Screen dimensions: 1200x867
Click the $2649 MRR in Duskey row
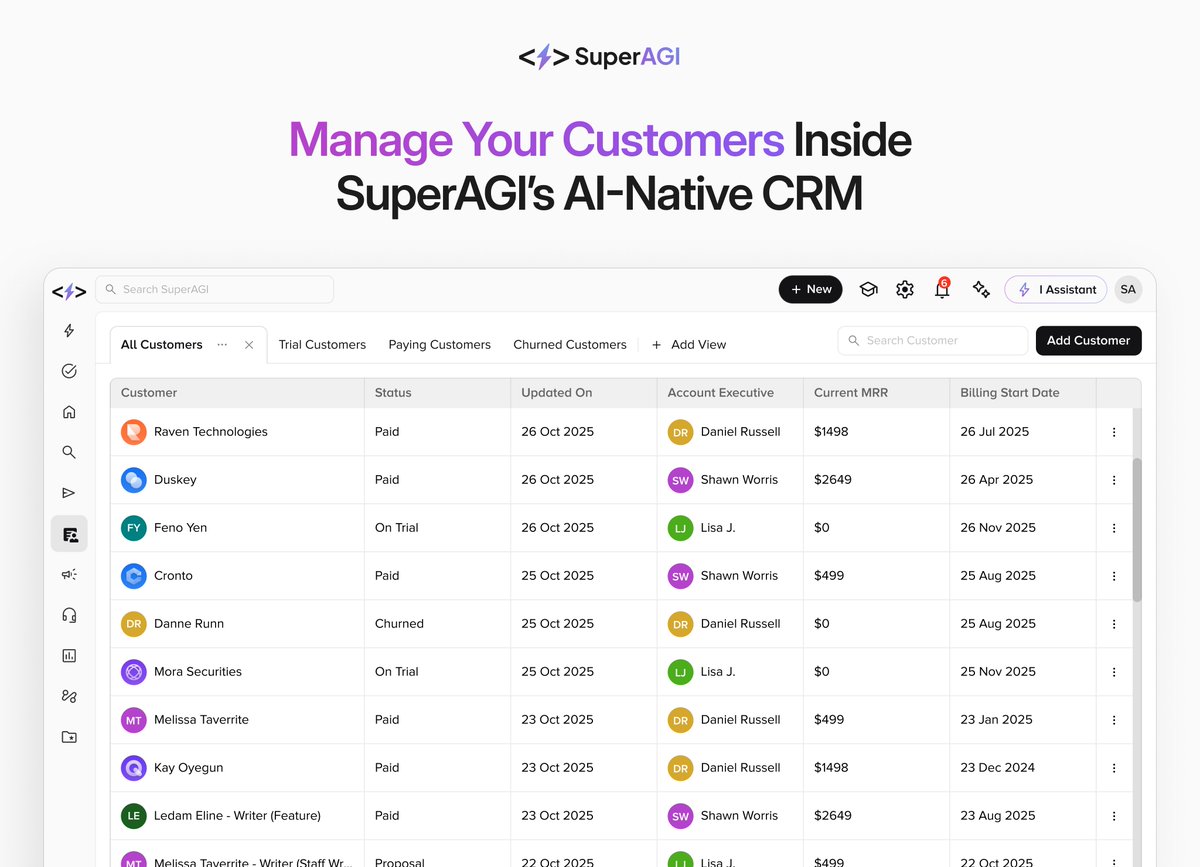pos(832,480)
